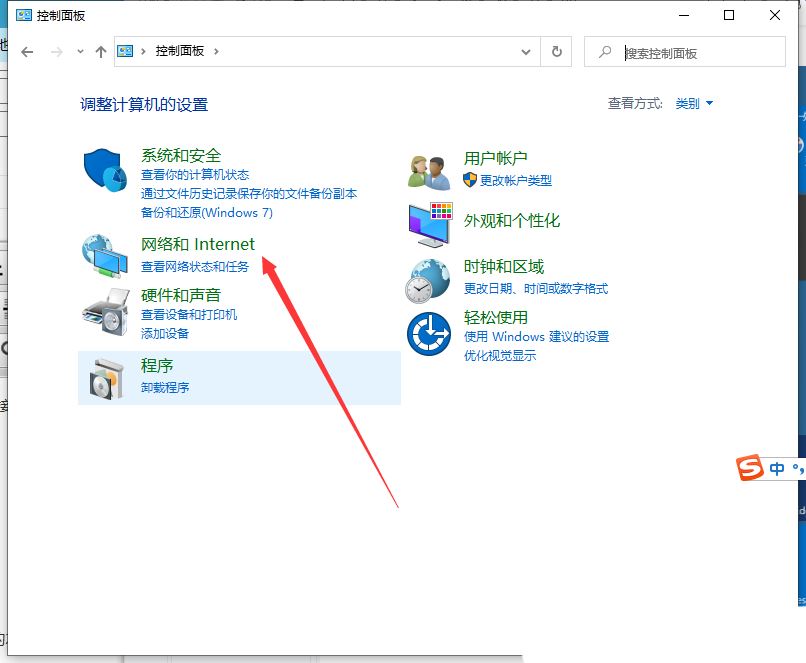
Task: Click the 外观和个性化 display icon
Action: coord(428,222)
